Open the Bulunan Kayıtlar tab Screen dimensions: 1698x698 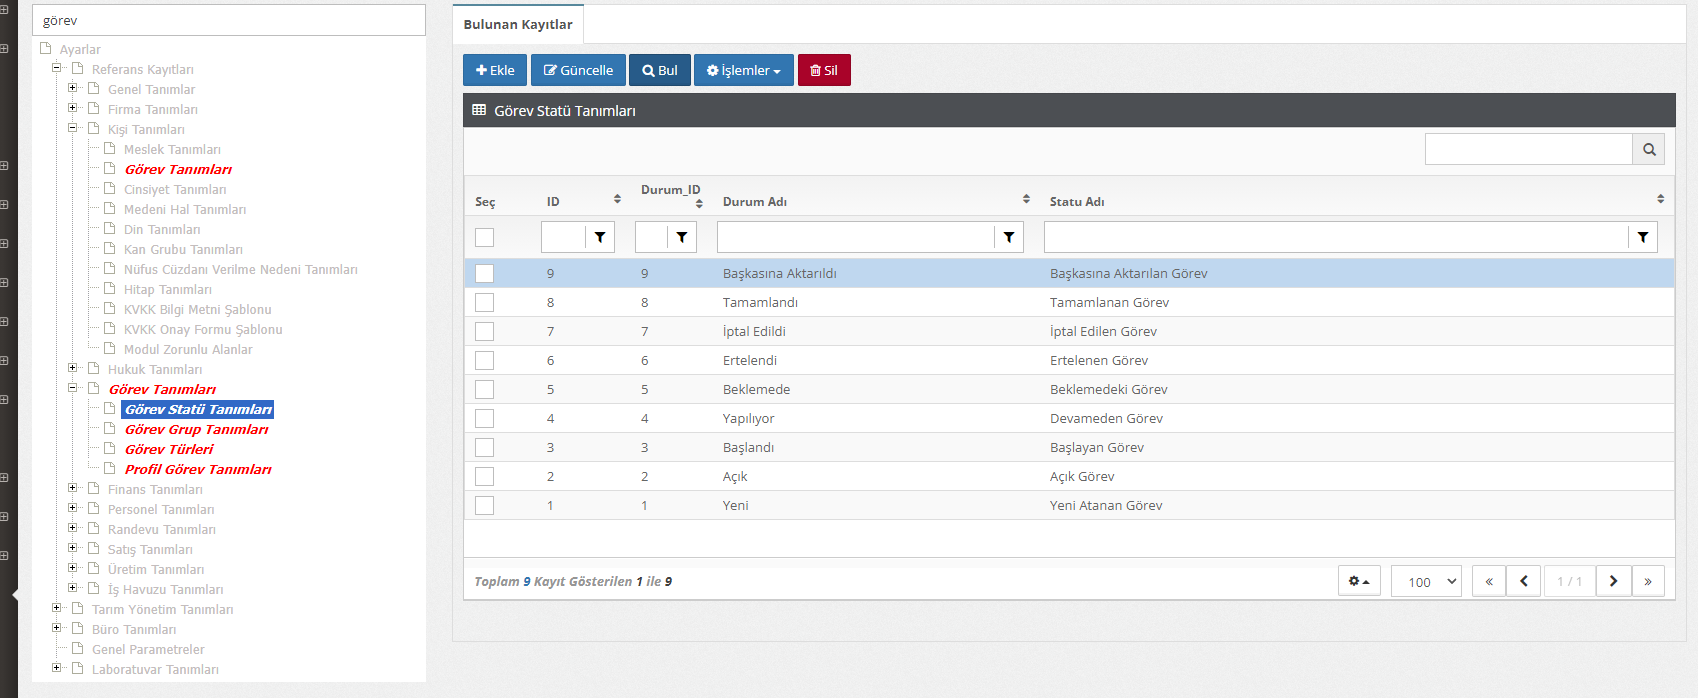[518, 24]
